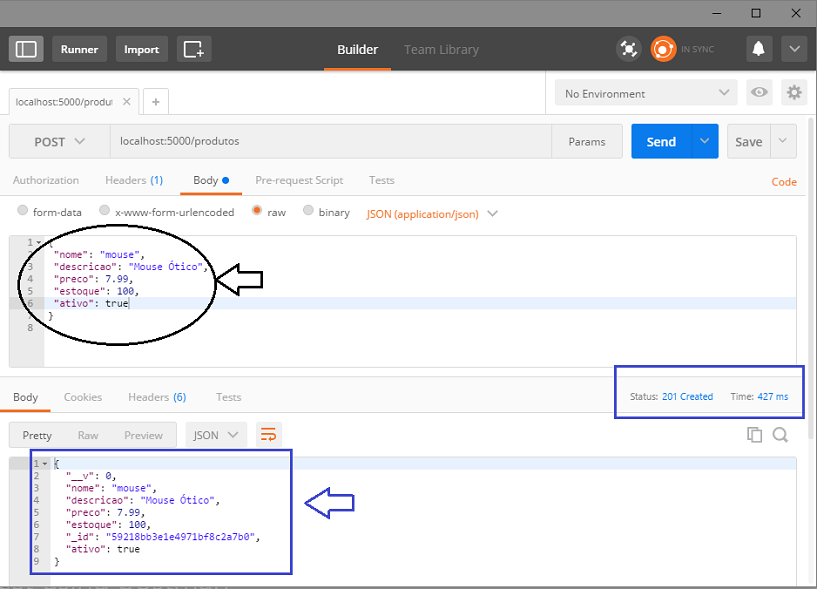Click the "preco": 7.99 line in request editor
817x589 pixels.
(x=93, y=279)
